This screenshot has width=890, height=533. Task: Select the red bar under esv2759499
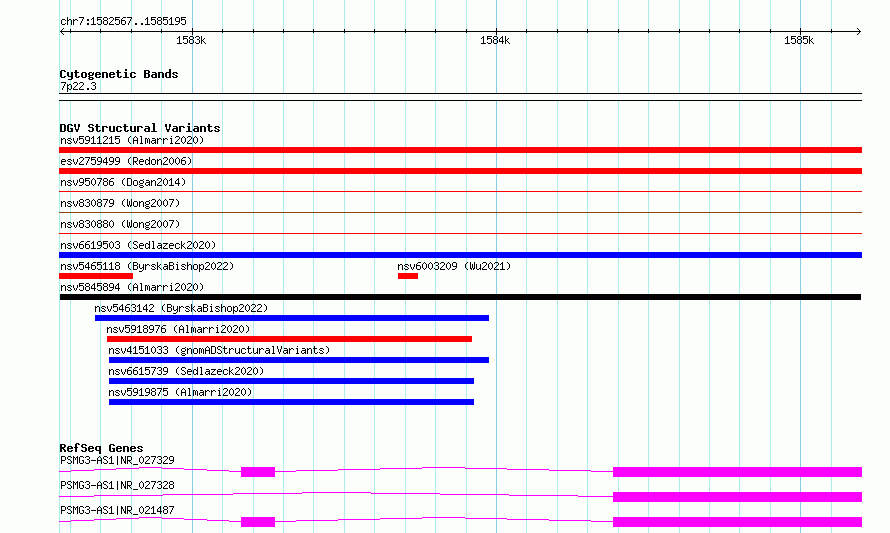coord(460,171)
